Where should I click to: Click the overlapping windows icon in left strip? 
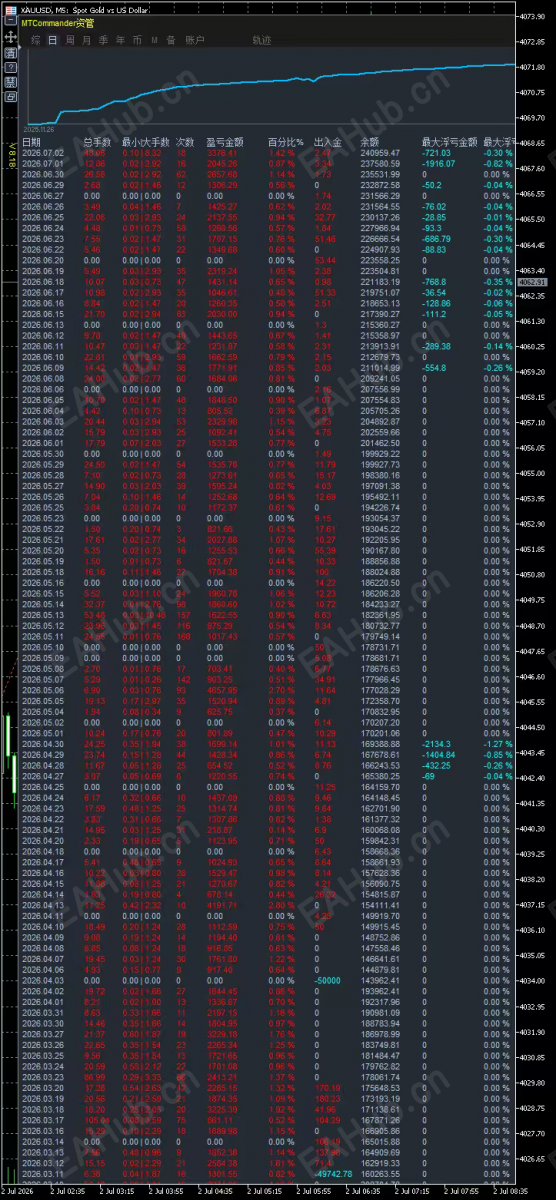click(10, 97)
